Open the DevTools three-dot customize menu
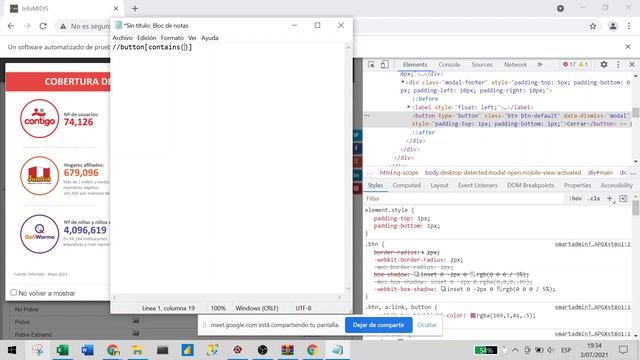Viewport: 640px width, 360px height. [x=618, y=64]
